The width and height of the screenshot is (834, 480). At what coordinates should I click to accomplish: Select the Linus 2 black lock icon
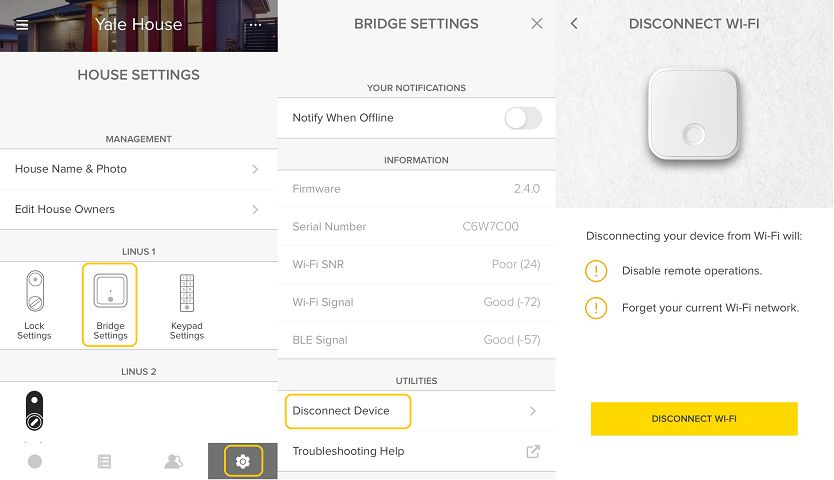point(35,411)
